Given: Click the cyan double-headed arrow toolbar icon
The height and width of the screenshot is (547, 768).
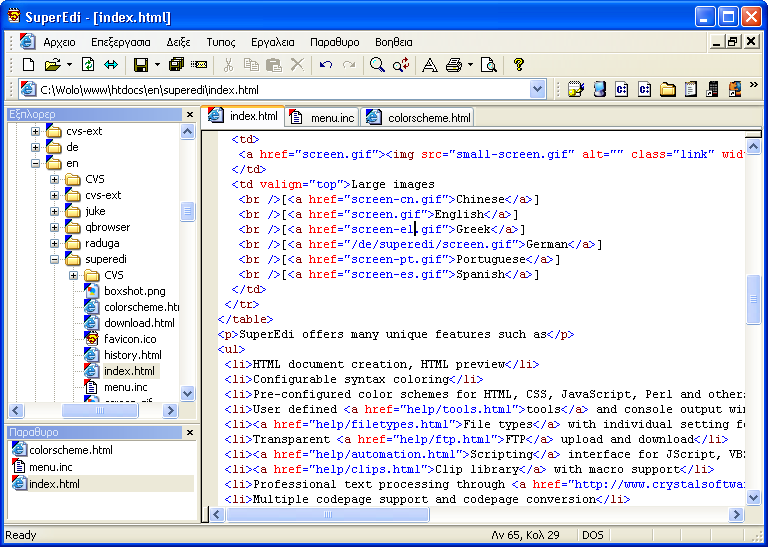Looking at the screenshot, I should pos(111,65).
